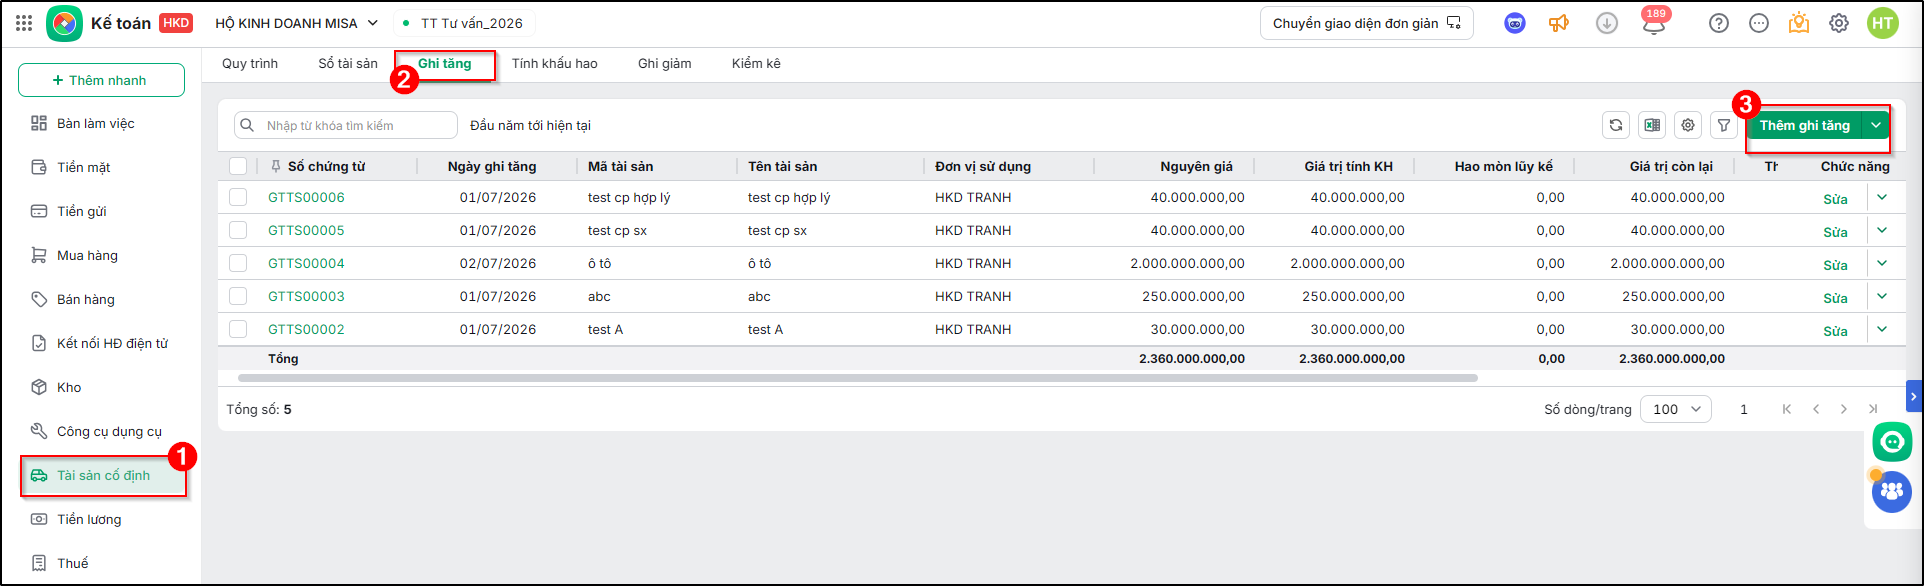The image size is (1924, 586).
Task: Go to the next page arrow
Action: point(1844,409)
